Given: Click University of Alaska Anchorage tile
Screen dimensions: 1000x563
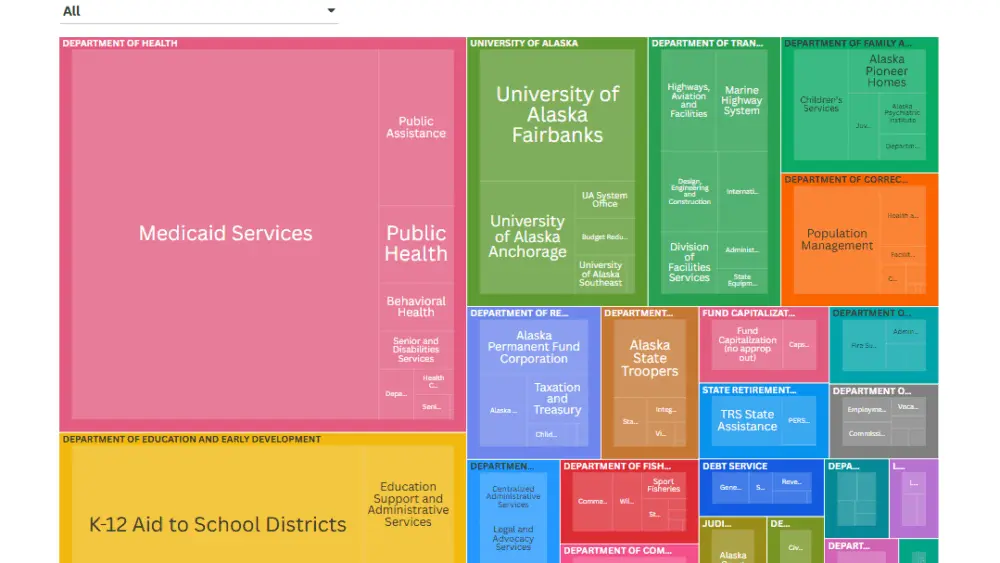Looking at the screenshot, I should pyautogui.click(x=527, y=236).
